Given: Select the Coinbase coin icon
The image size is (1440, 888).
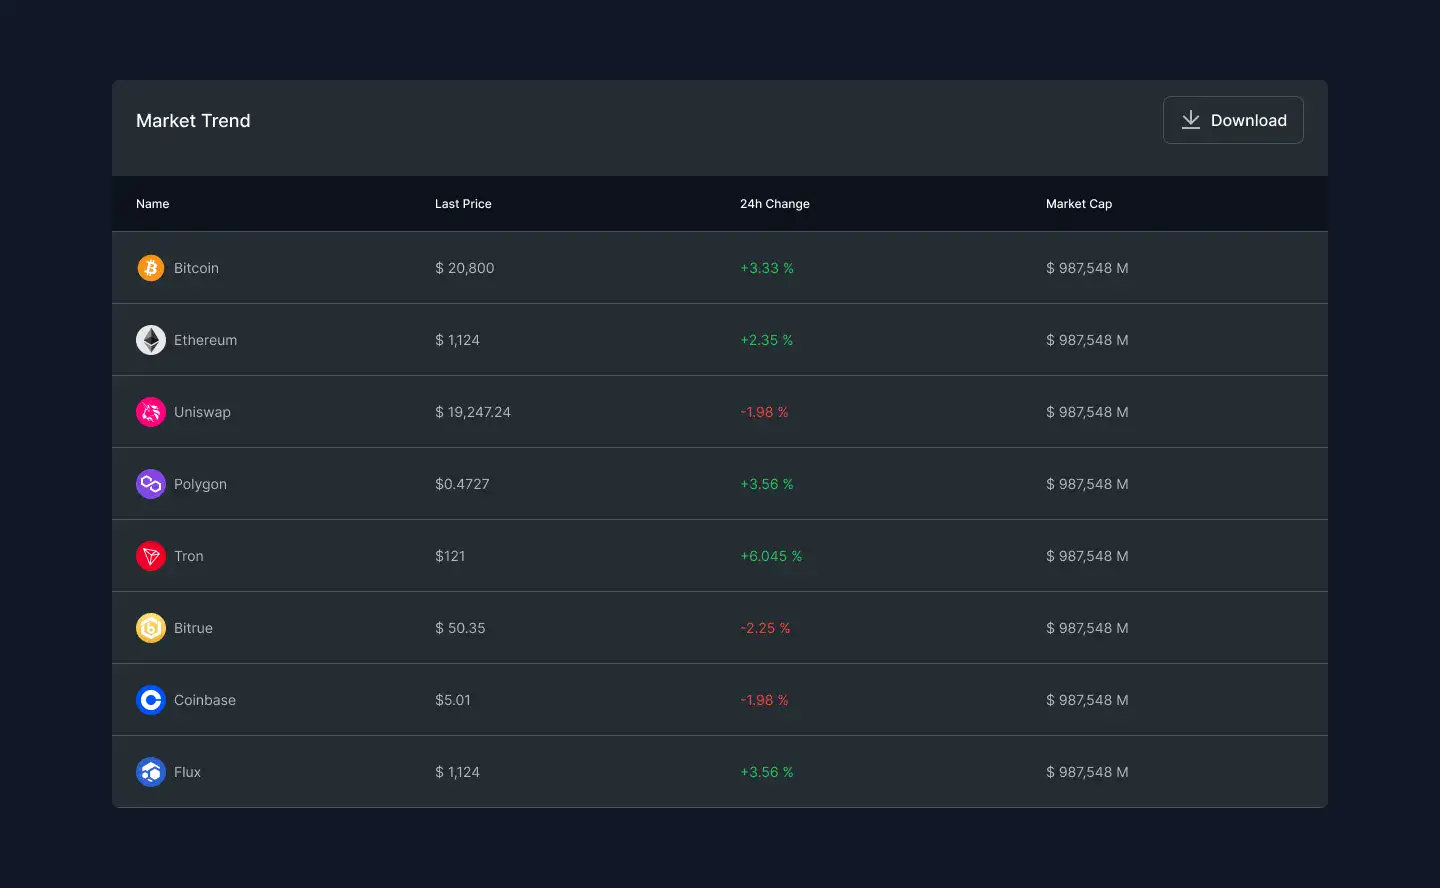Looking at the screenshot, I should (x=151, y=700).
